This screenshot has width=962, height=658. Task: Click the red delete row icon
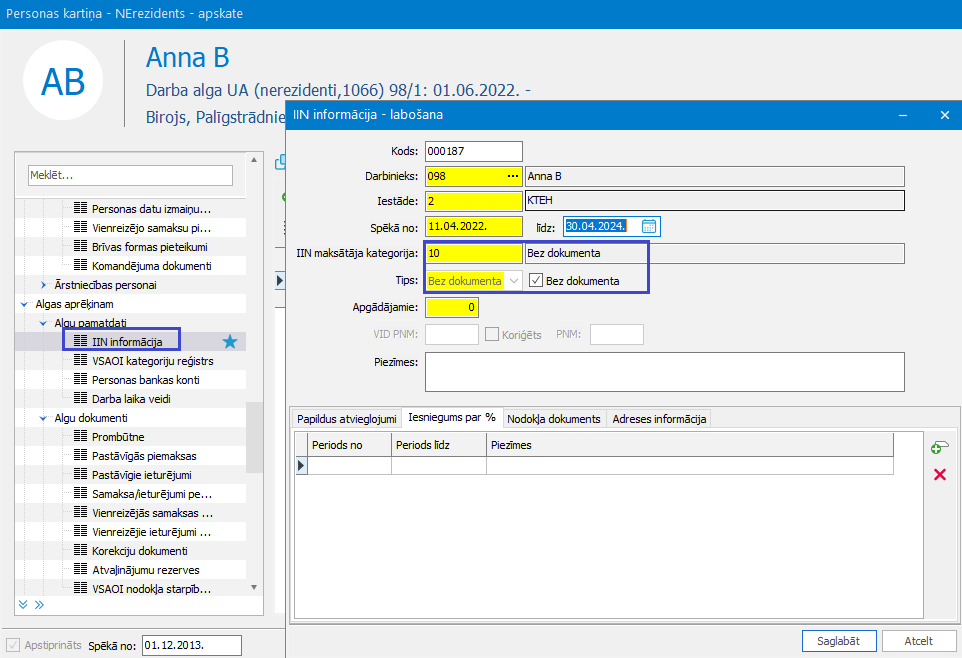pyautogui.click(x=939, y=474)
